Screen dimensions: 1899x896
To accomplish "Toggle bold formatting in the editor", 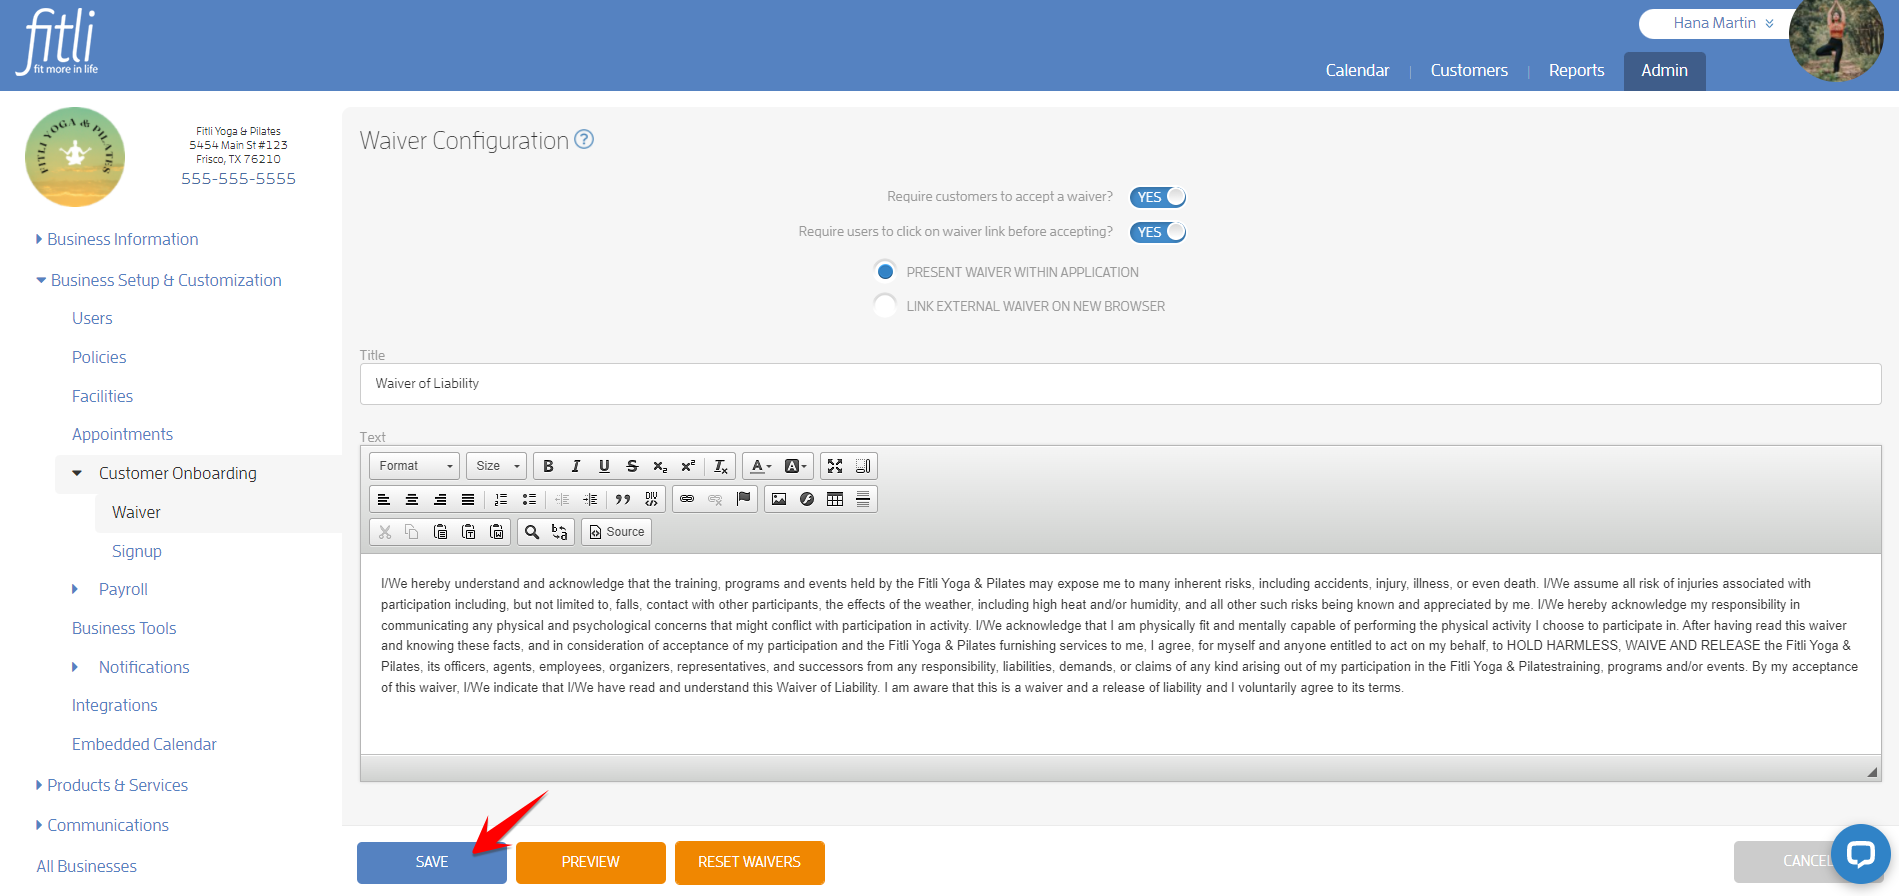I will click(548, 466).
